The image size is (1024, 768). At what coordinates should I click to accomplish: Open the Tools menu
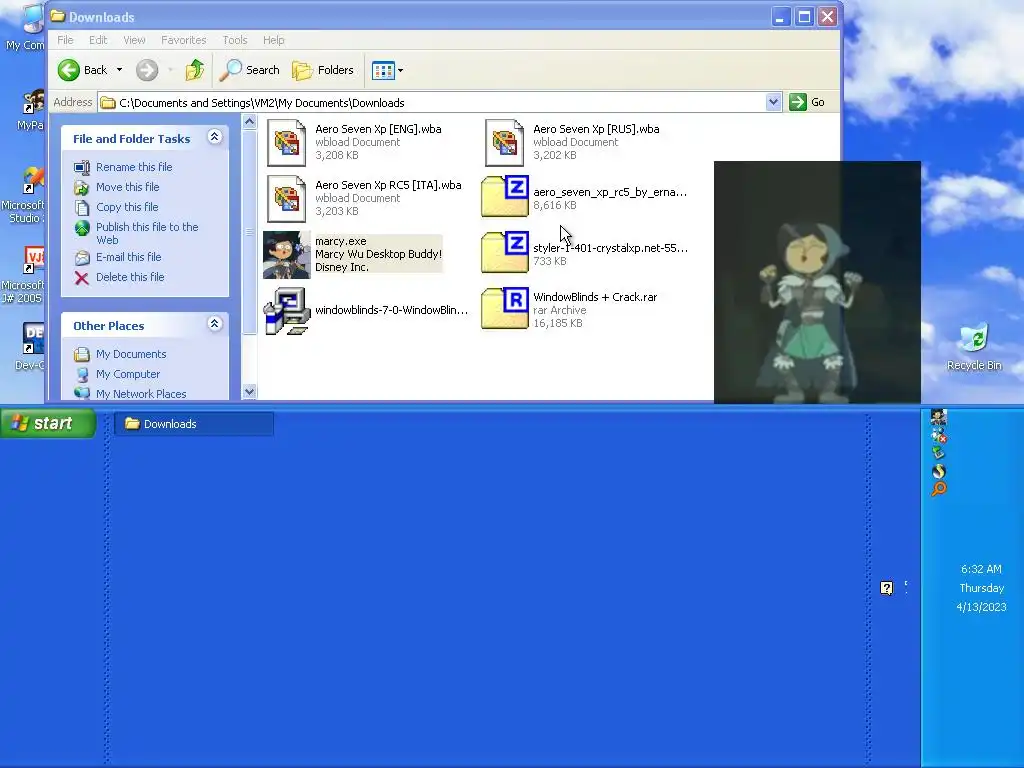[x=235, y=40]
